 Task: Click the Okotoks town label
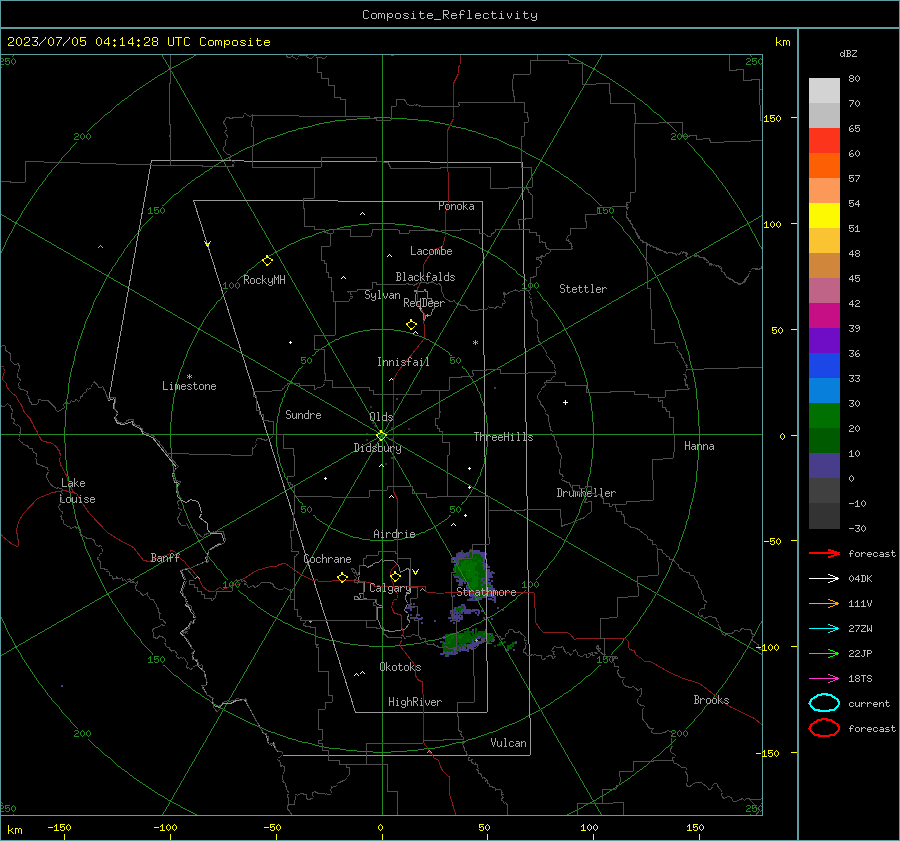[400, 667]
